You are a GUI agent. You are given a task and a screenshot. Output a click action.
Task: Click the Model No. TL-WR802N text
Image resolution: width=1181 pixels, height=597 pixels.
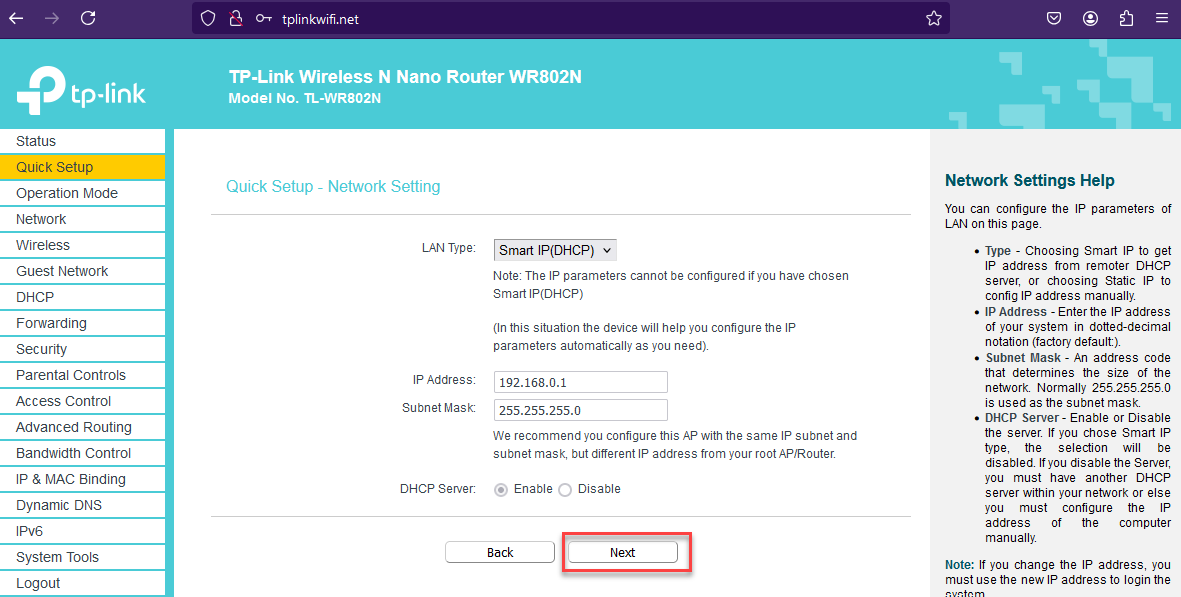point(304,99)
